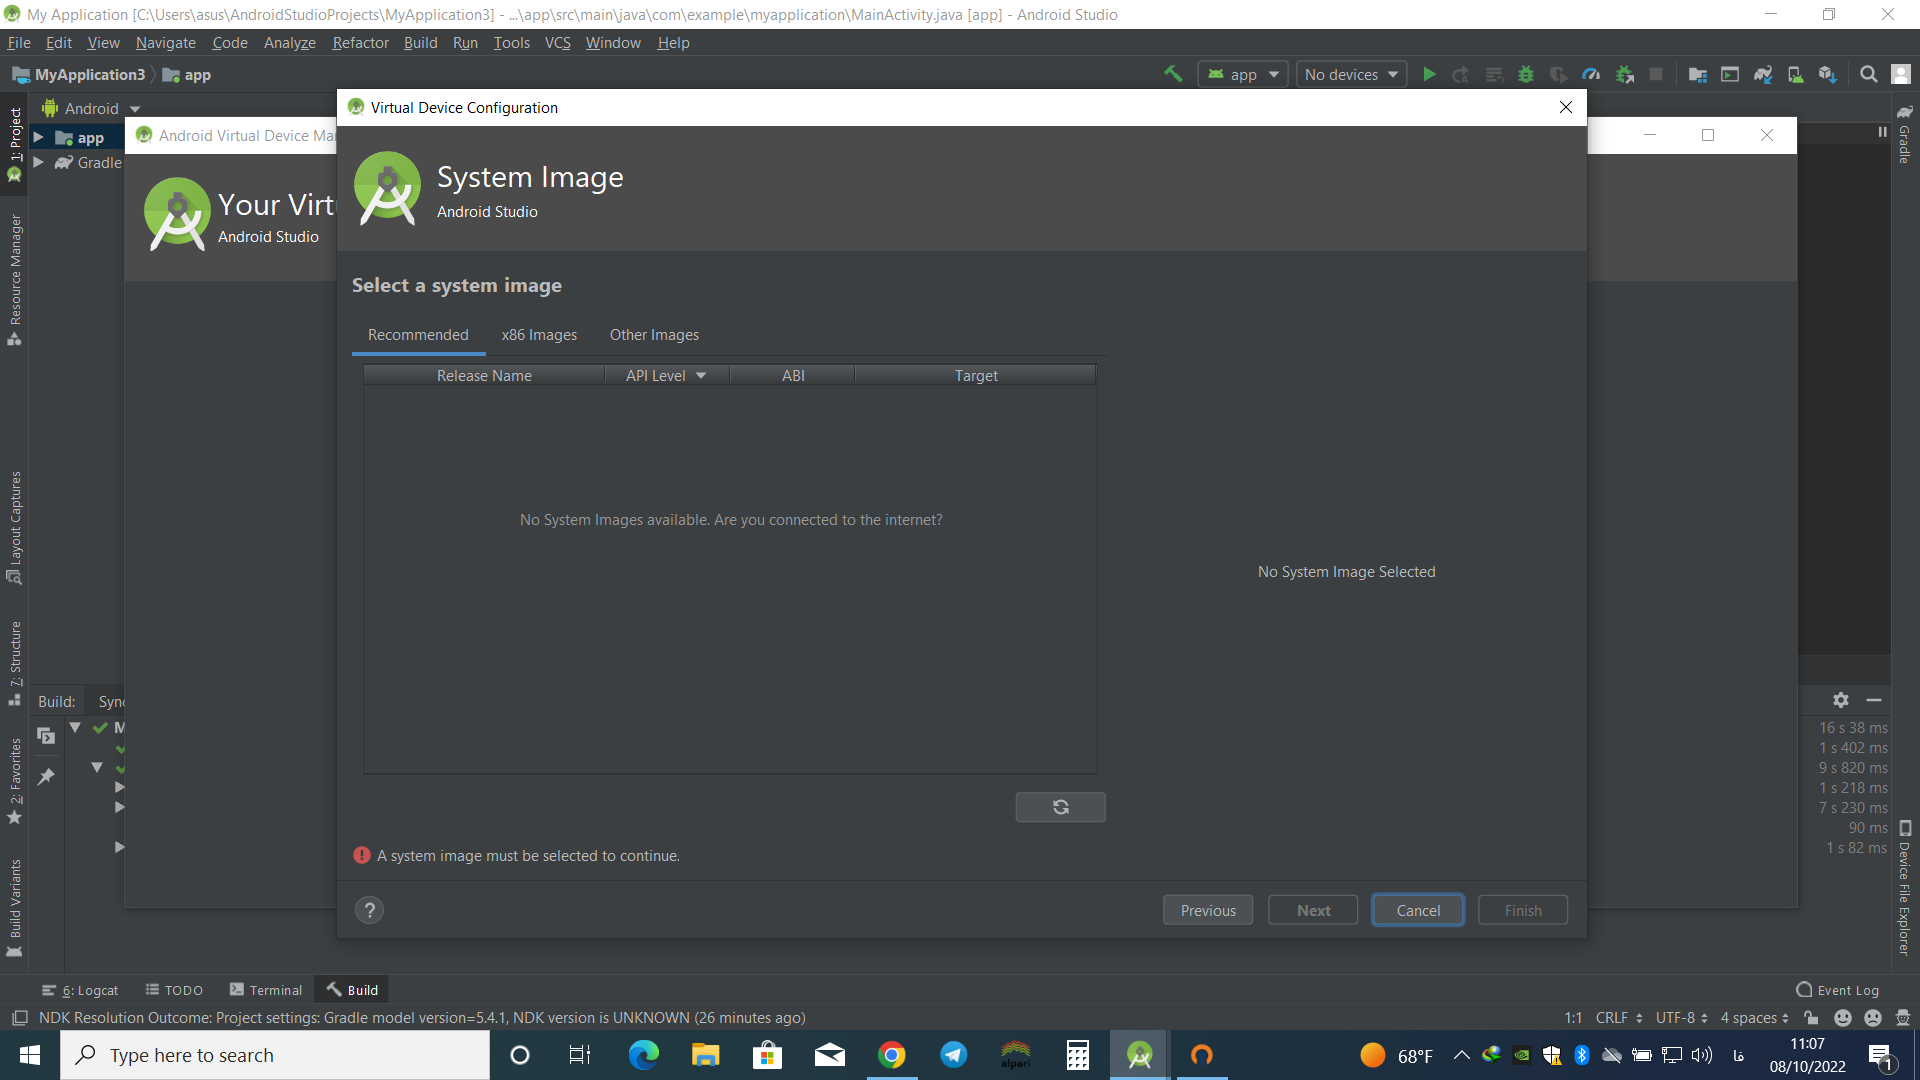Select the Recommended tab
Viewport: 1920px width, 1080px height.
(417, 334)
